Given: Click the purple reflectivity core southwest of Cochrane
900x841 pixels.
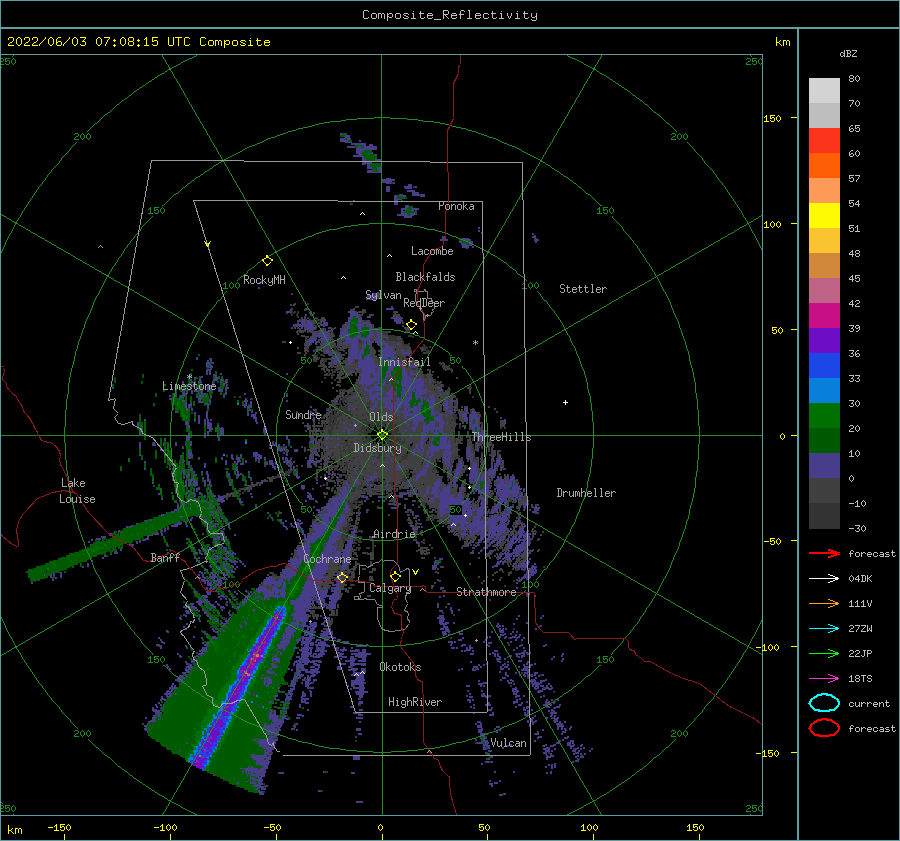Looking at the screenshot, I should tap(238, 687).
